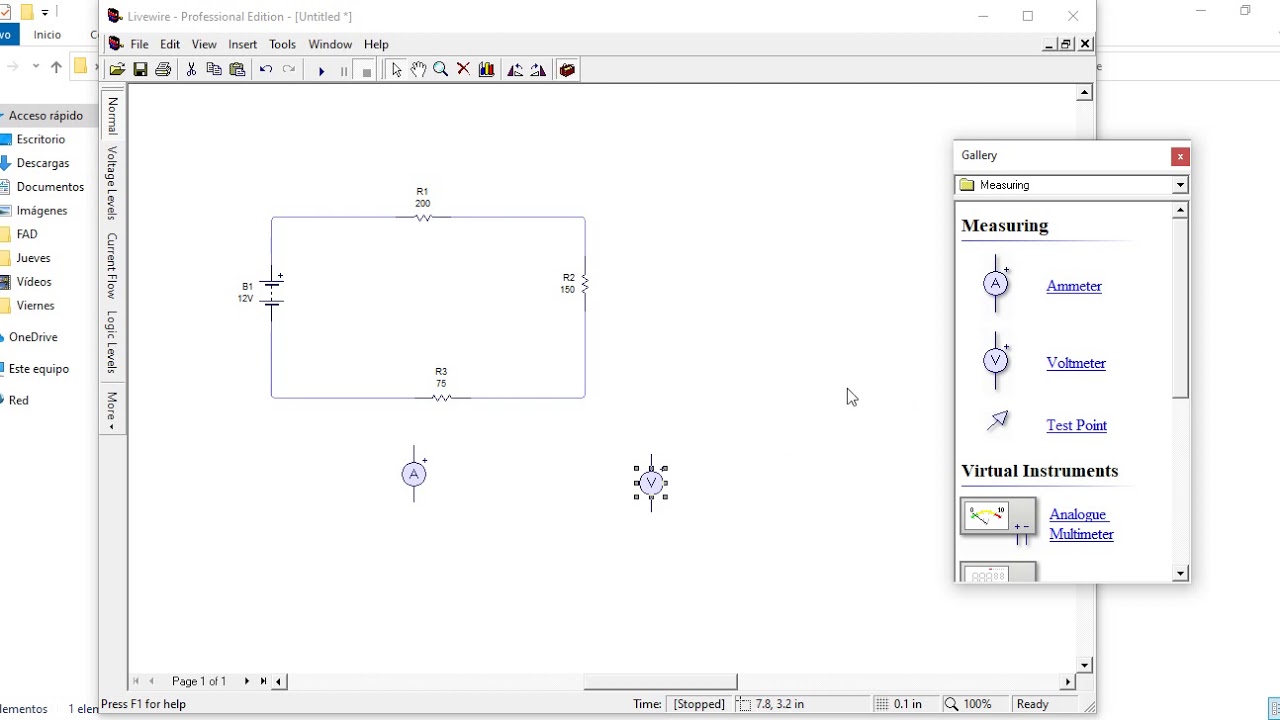Select the hand pan tool
This screenshot has width=1280, height=720.
[x=418, y=70]
